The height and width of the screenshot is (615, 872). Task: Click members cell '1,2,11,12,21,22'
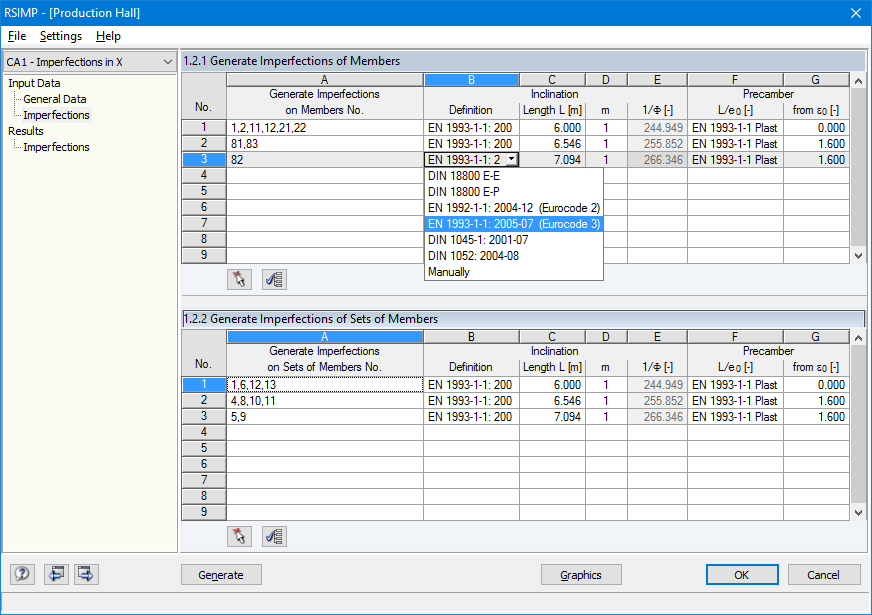[325, 128]
